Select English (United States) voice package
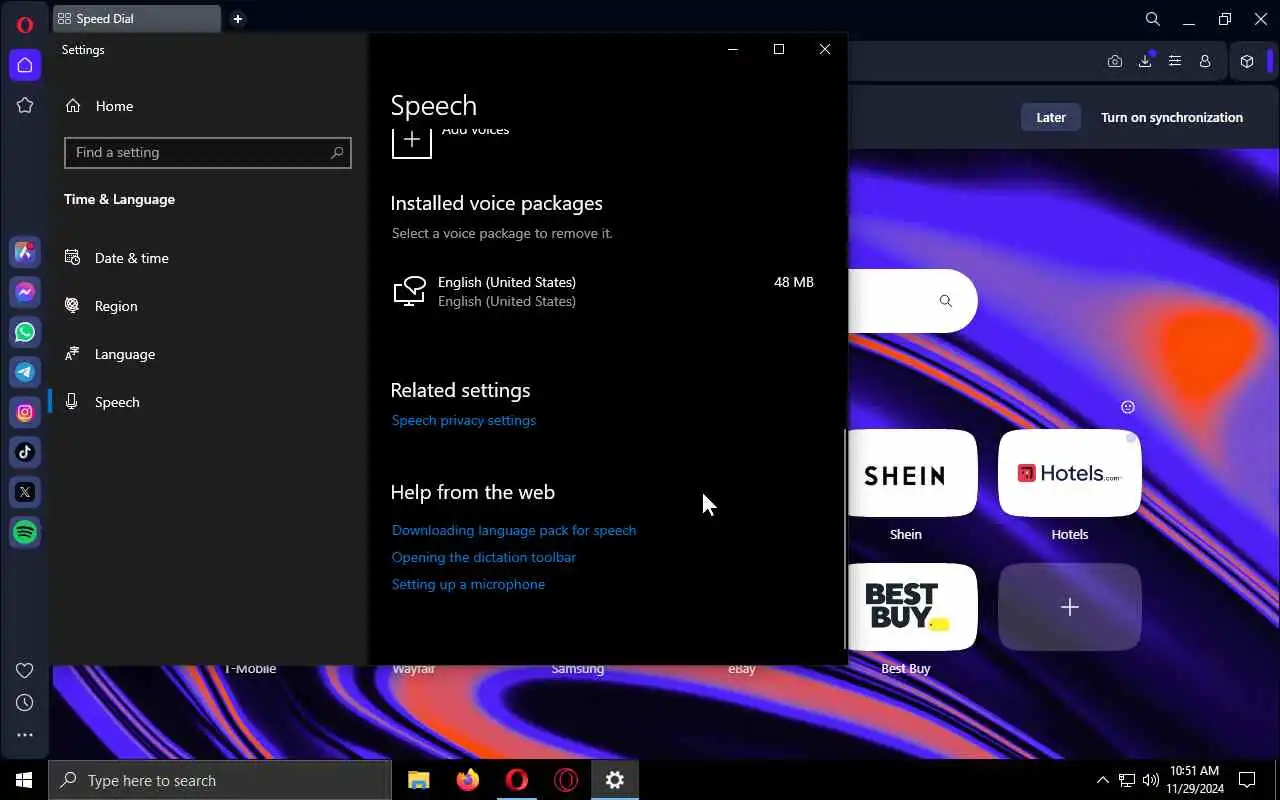This screenshot has width=1280, height=800. [606, 291]
